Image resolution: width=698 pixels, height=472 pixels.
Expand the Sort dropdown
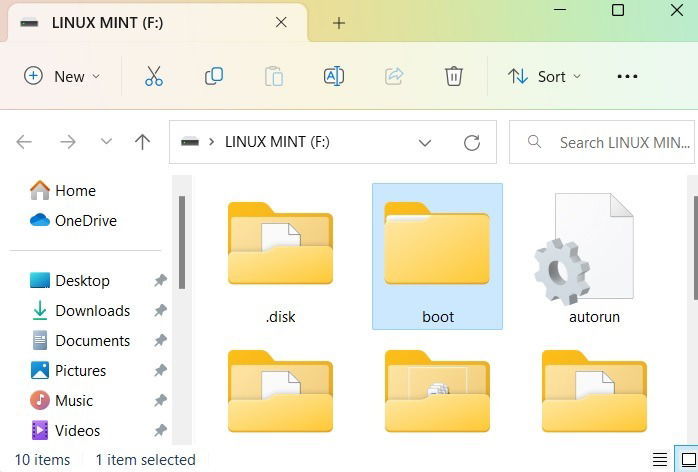tap(545, 77)
